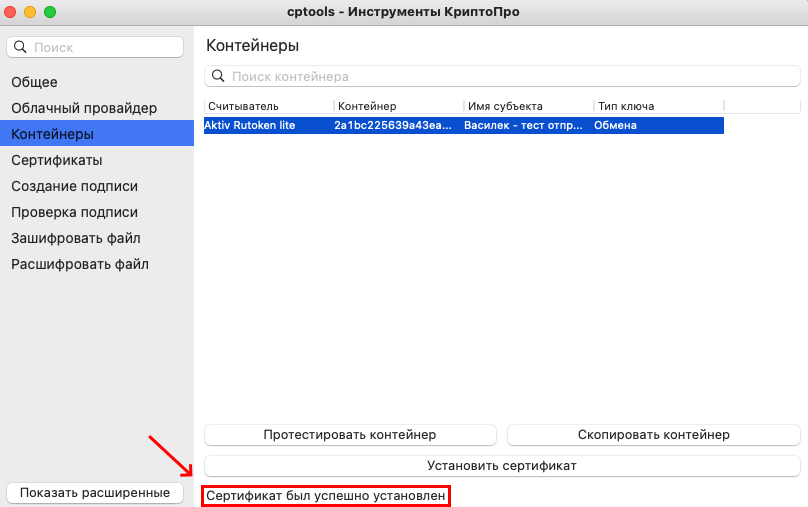
Task: Minimize the window with yellow button
Action: click(x=30, y=12)
